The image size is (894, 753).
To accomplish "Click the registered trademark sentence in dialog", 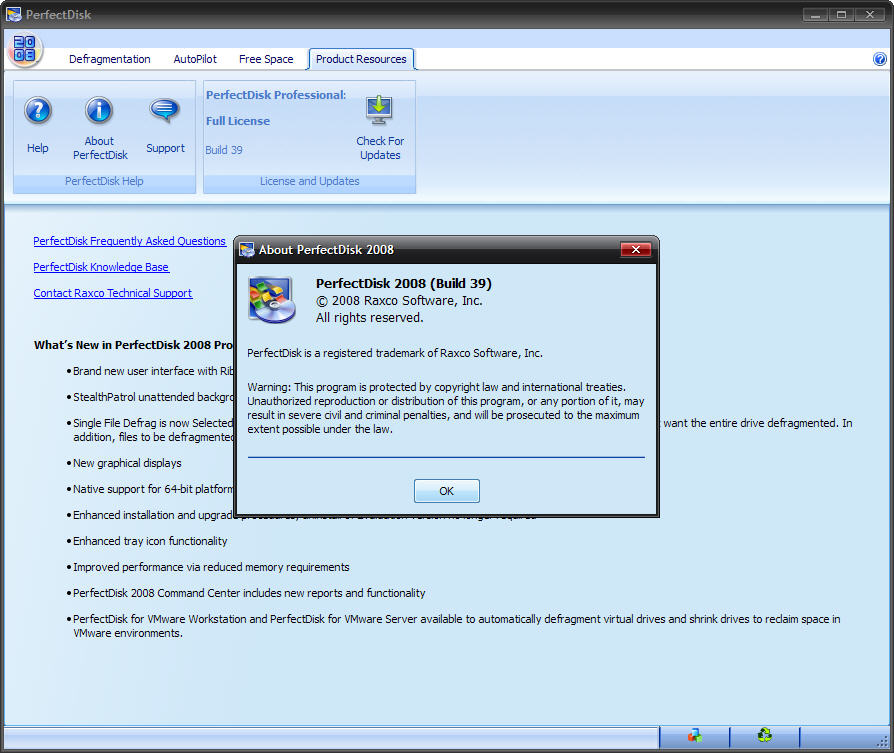I will click(x=395, y=353).
